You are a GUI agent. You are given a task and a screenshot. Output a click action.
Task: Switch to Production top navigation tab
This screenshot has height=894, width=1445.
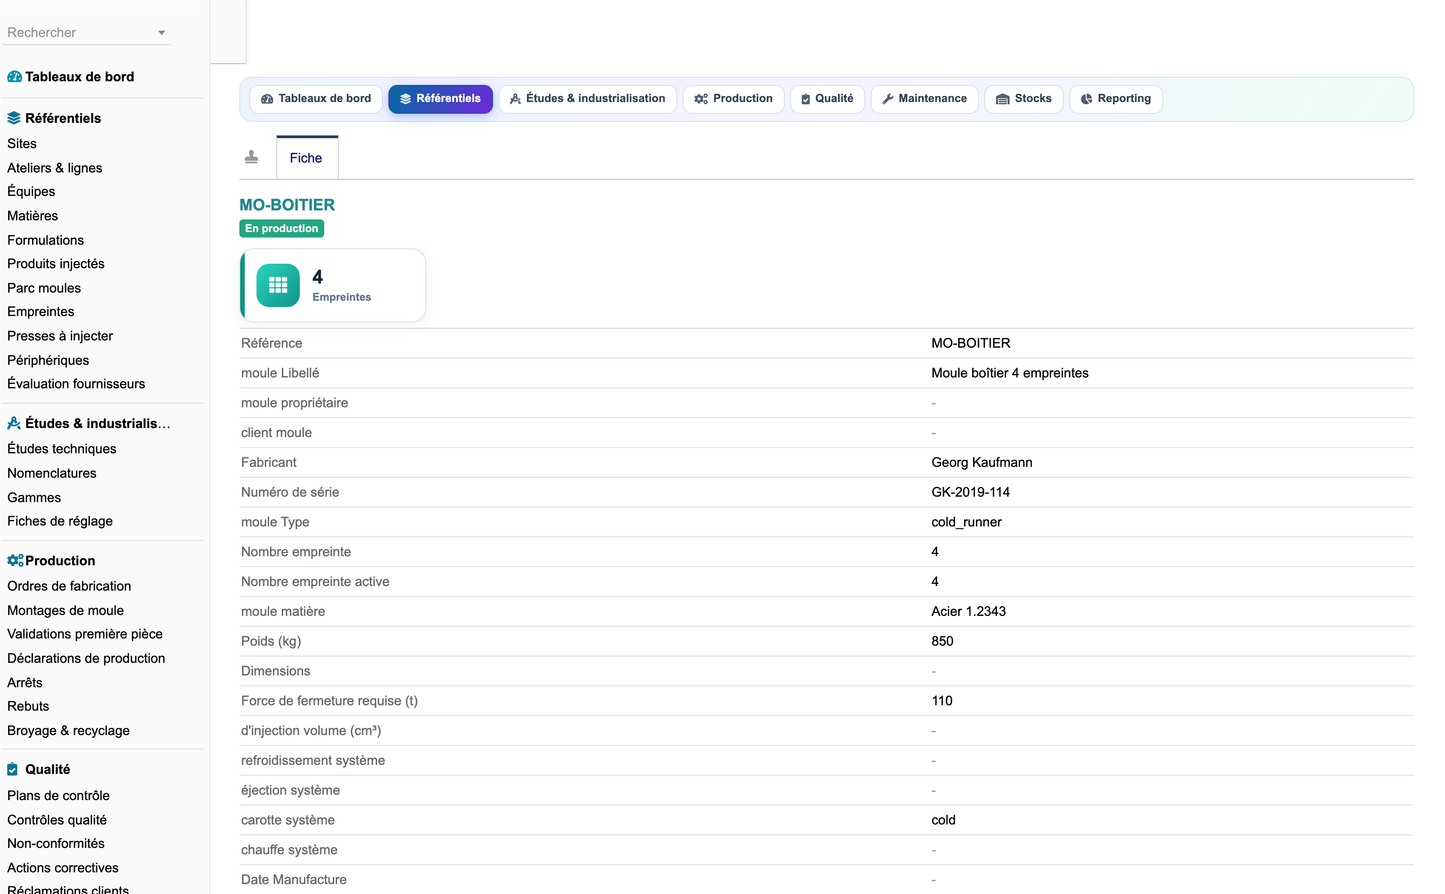point(733,99)
